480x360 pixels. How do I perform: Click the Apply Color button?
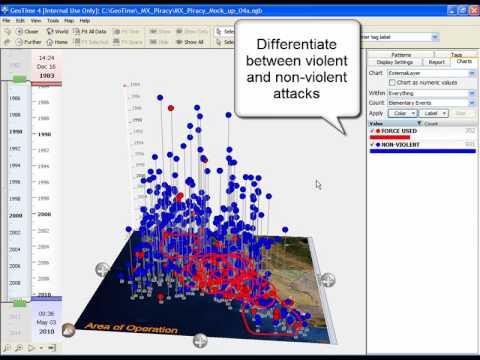point(403,113)
